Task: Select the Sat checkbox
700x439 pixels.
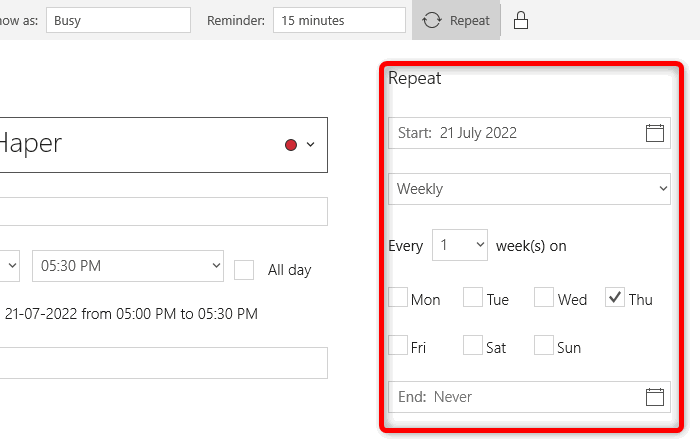Action: (473, 345)
